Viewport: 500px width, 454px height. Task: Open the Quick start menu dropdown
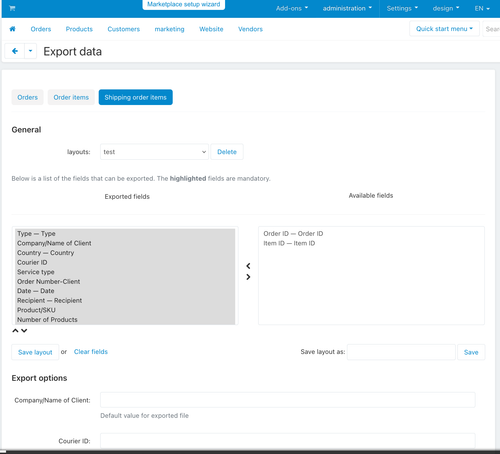[x=444, y=29]
